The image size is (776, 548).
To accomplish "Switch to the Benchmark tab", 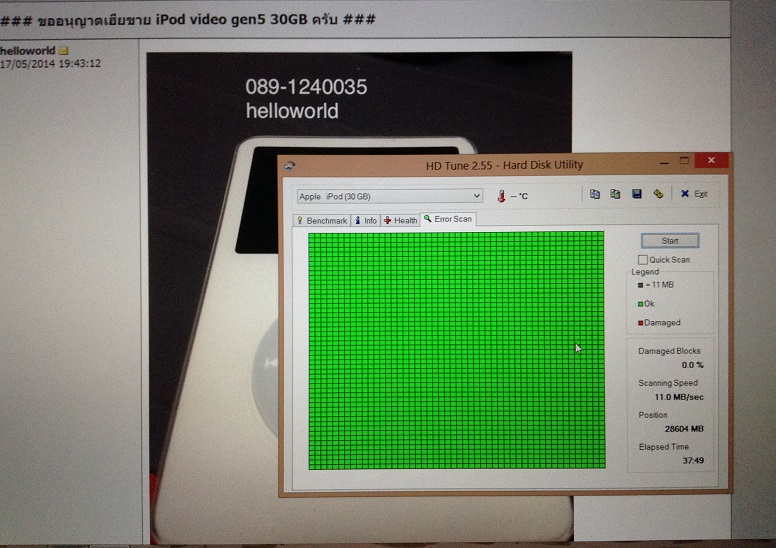I will tap(321, 220).
